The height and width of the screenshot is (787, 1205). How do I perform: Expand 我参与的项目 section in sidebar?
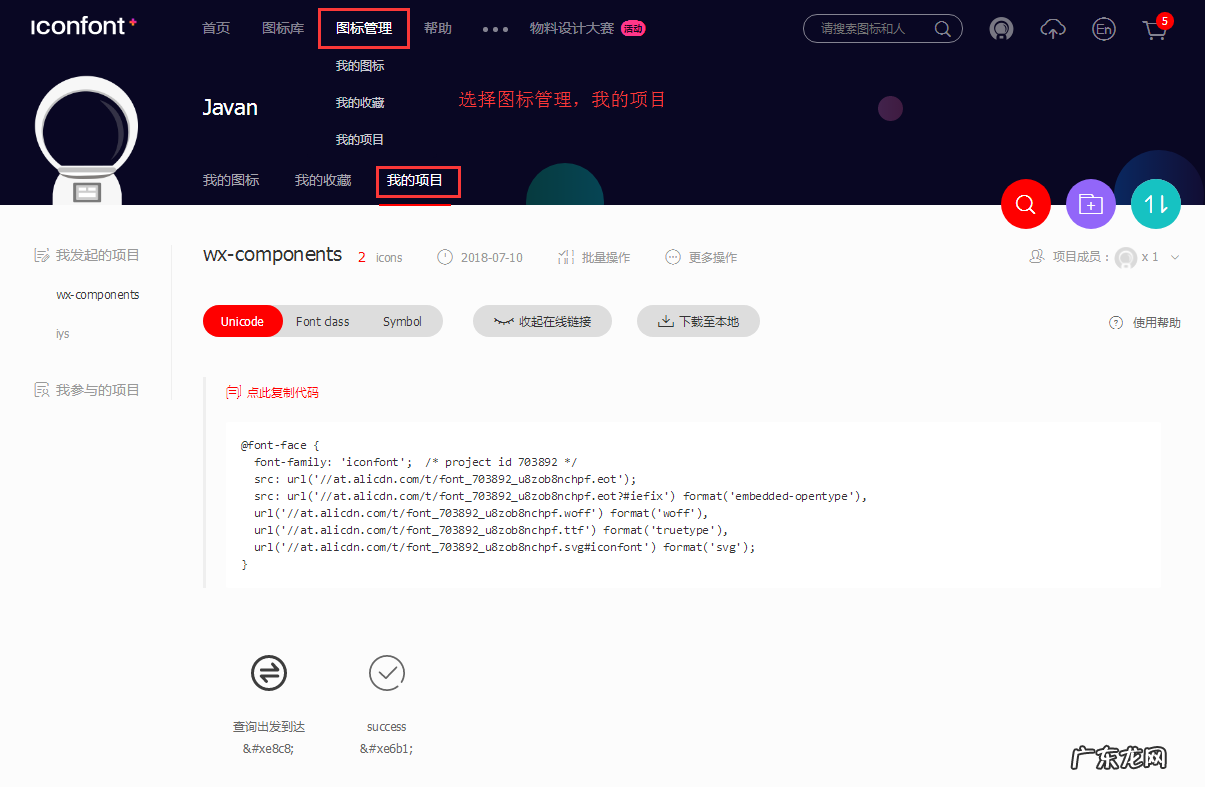[95, 389]
